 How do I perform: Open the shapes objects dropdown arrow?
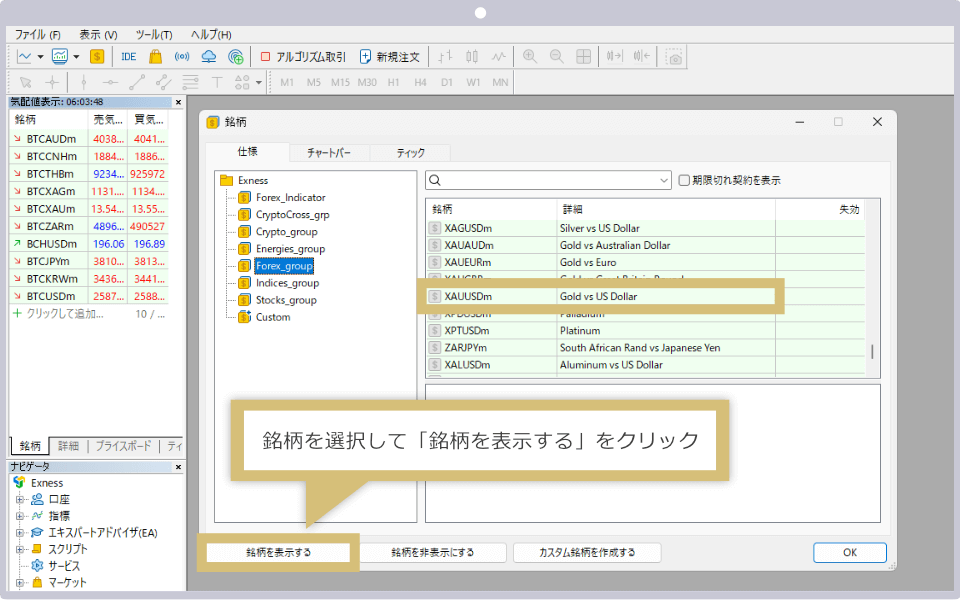tap(259, 83)
